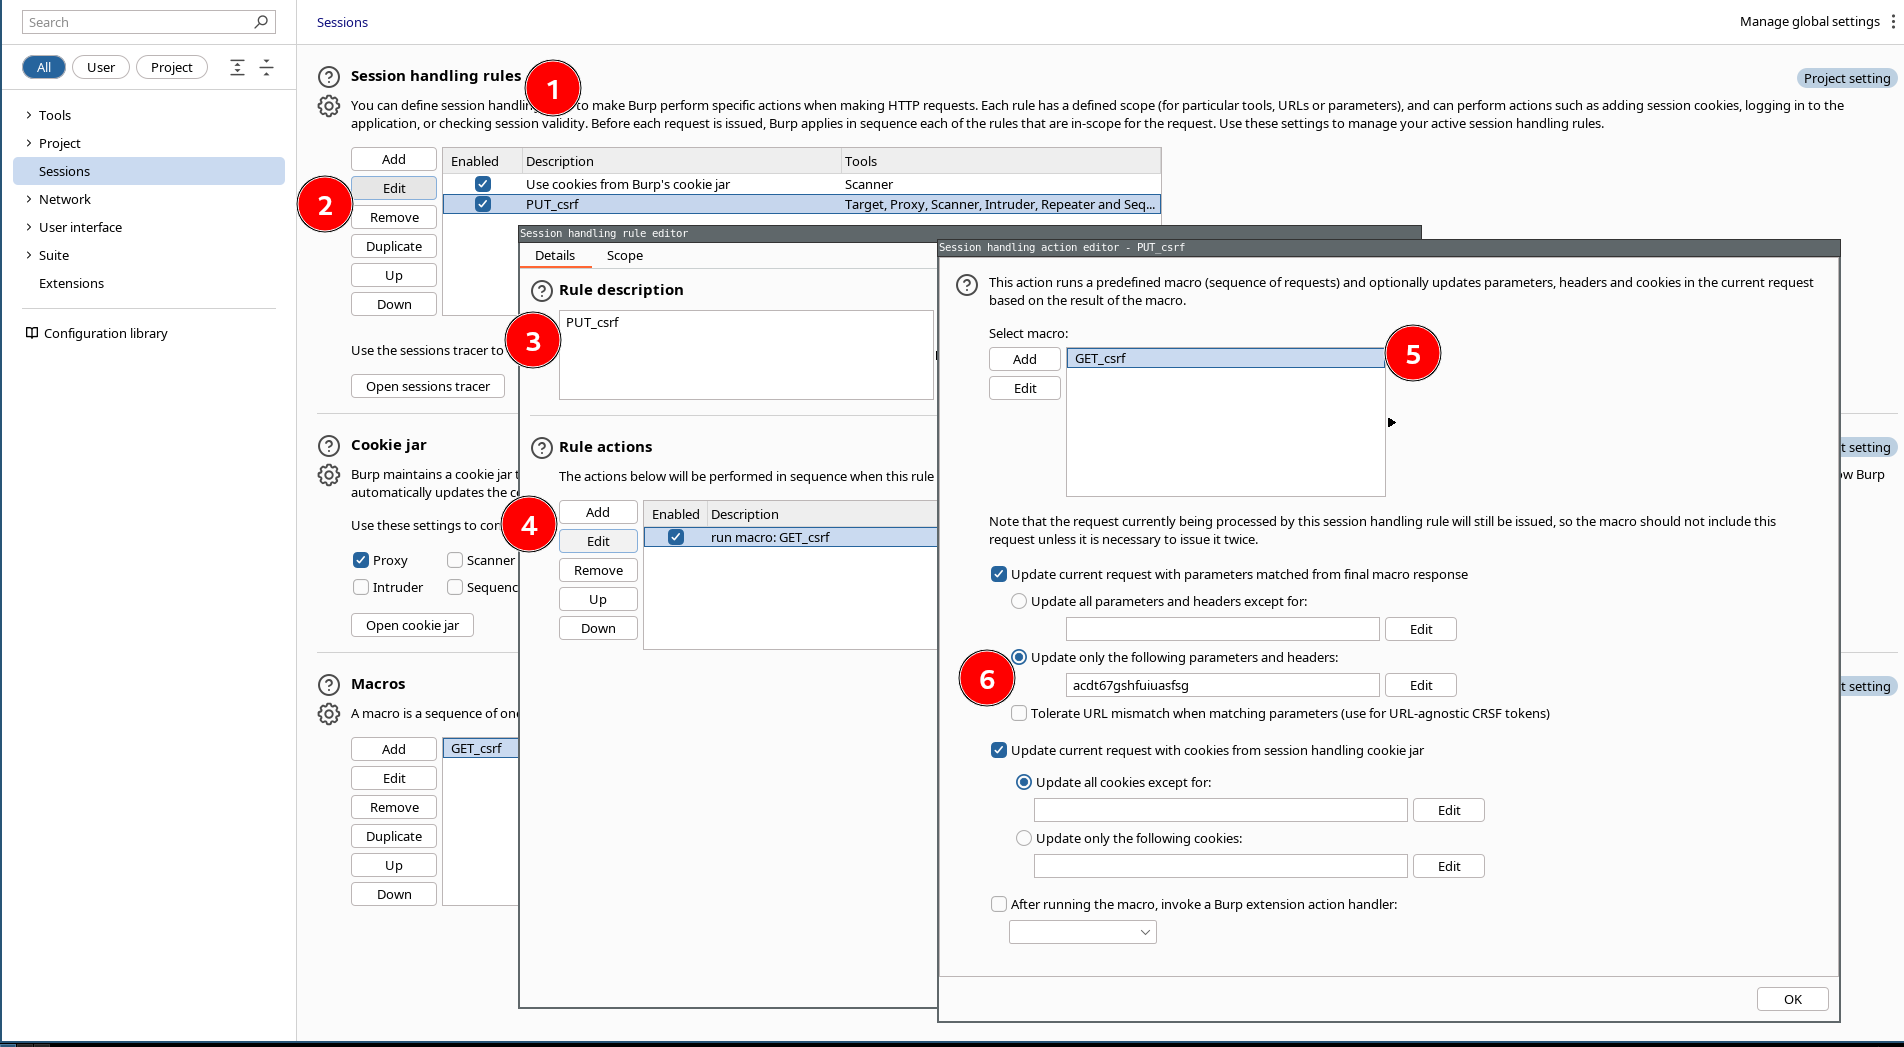This screenshot has width=1904, height=1047.
Task: Select 'Update all cookies except for' radio
Action: point(1024,782)
